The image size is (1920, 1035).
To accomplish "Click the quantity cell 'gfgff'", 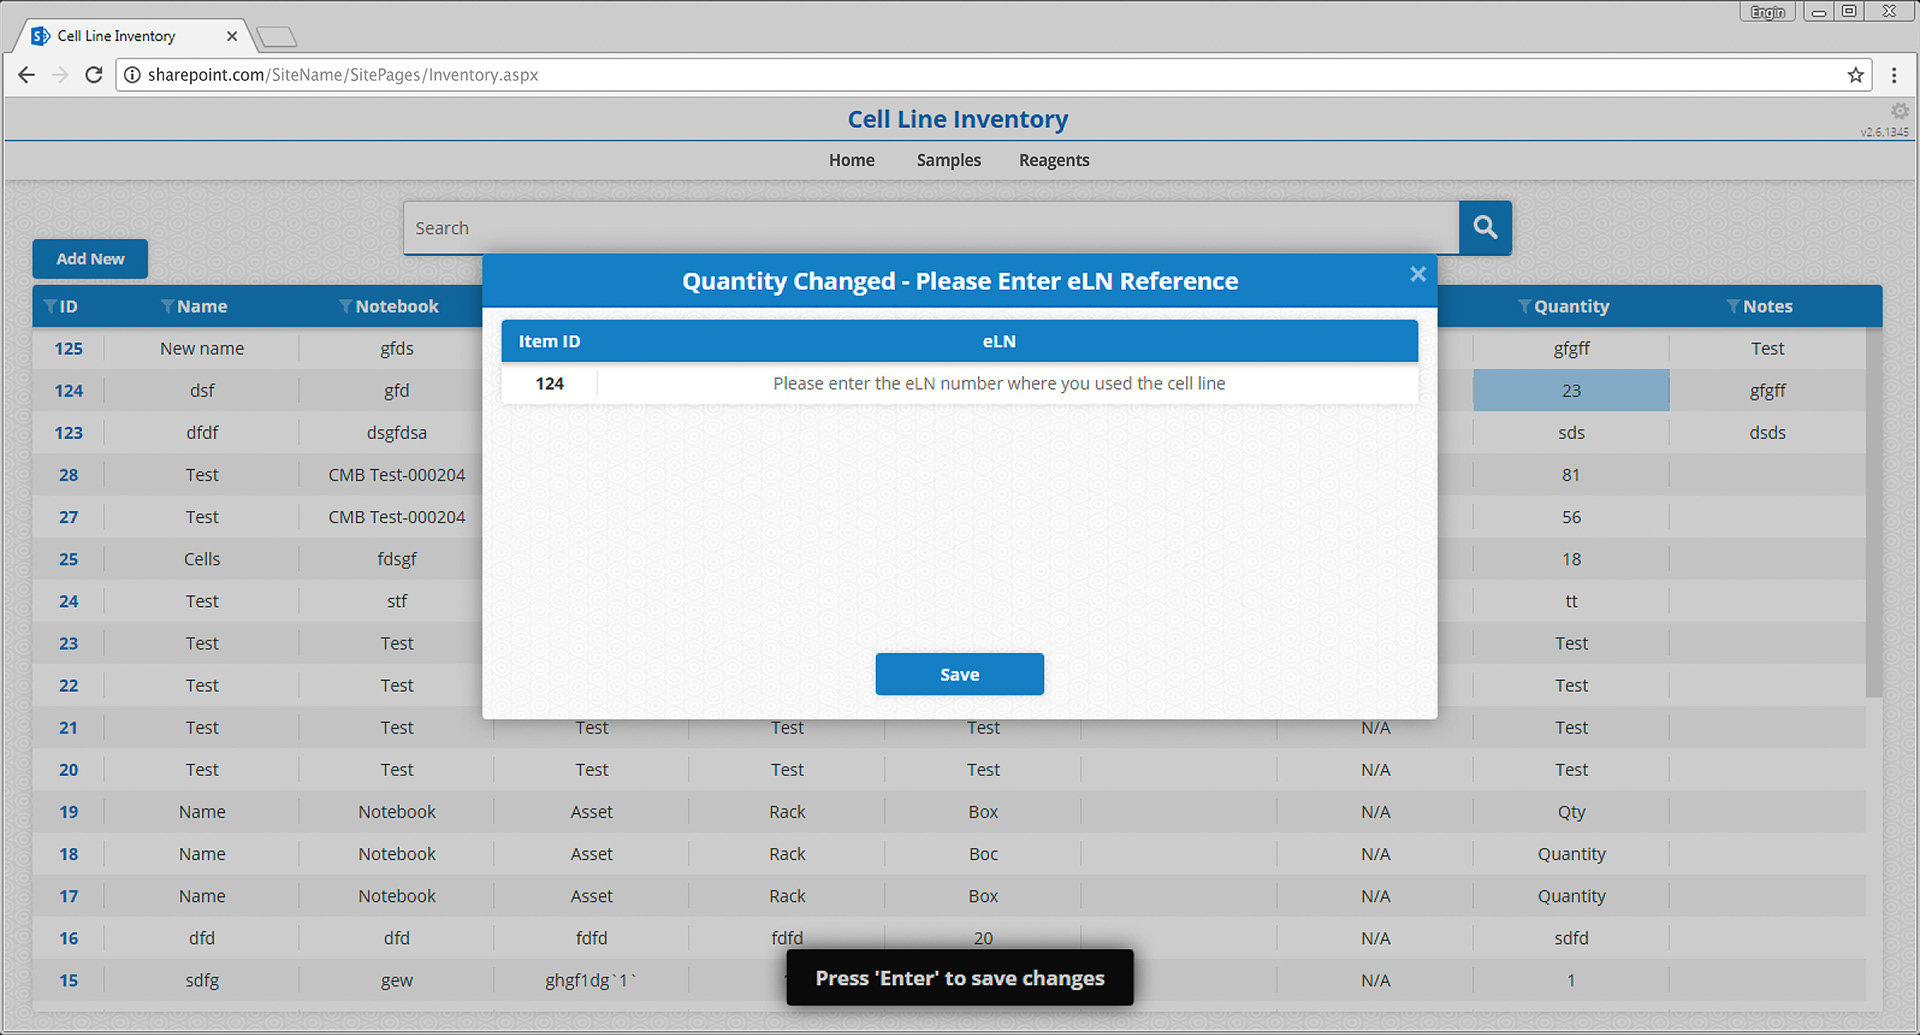I will click(1571, 349).
